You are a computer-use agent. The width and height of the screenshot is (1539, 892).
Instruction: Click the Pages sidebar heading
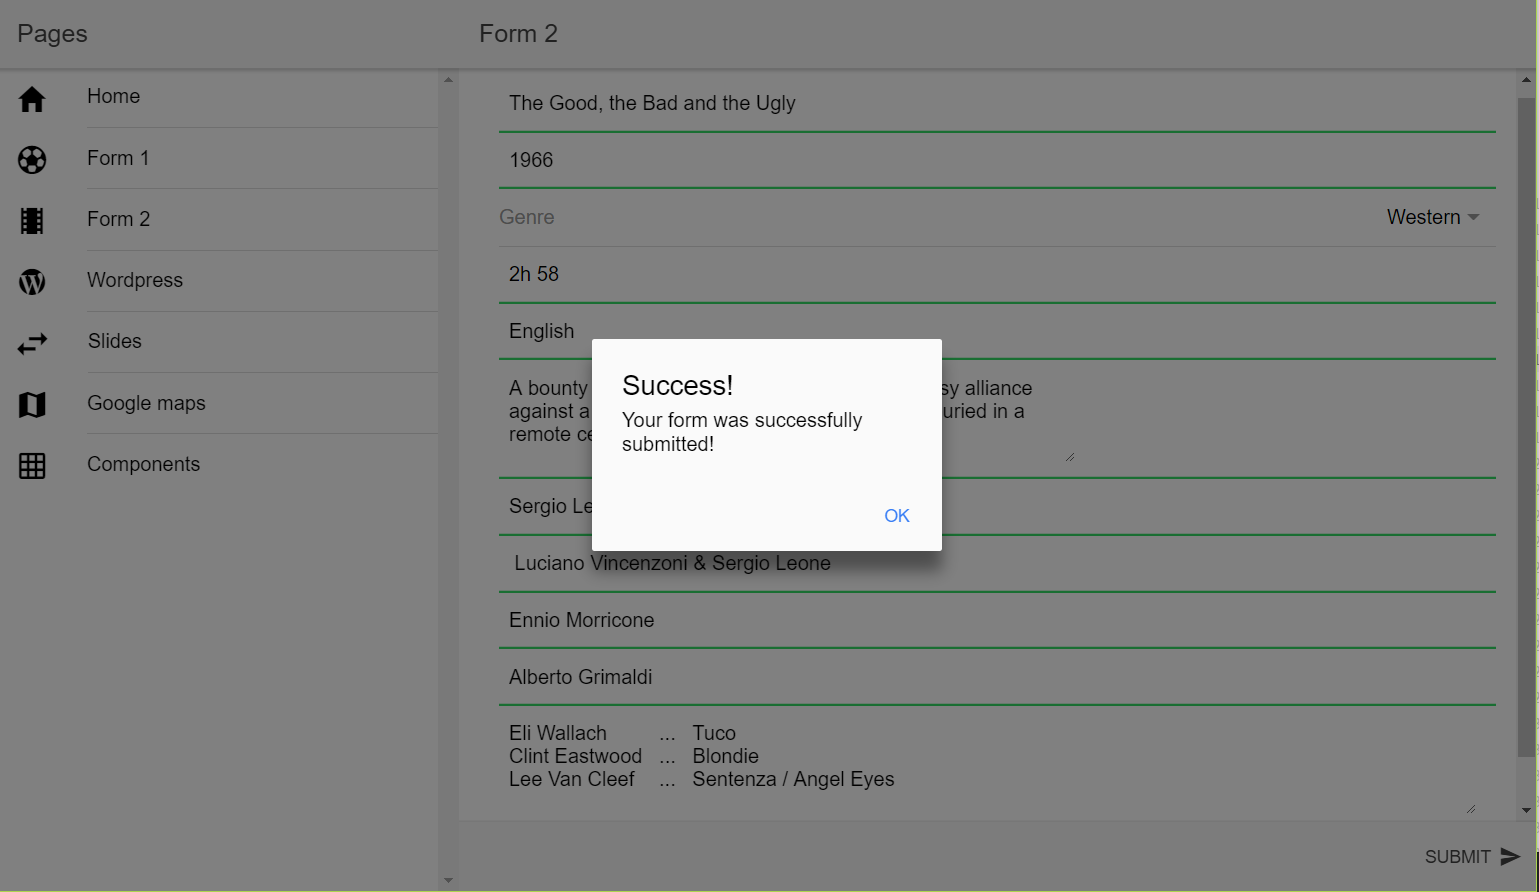(52, 34)
